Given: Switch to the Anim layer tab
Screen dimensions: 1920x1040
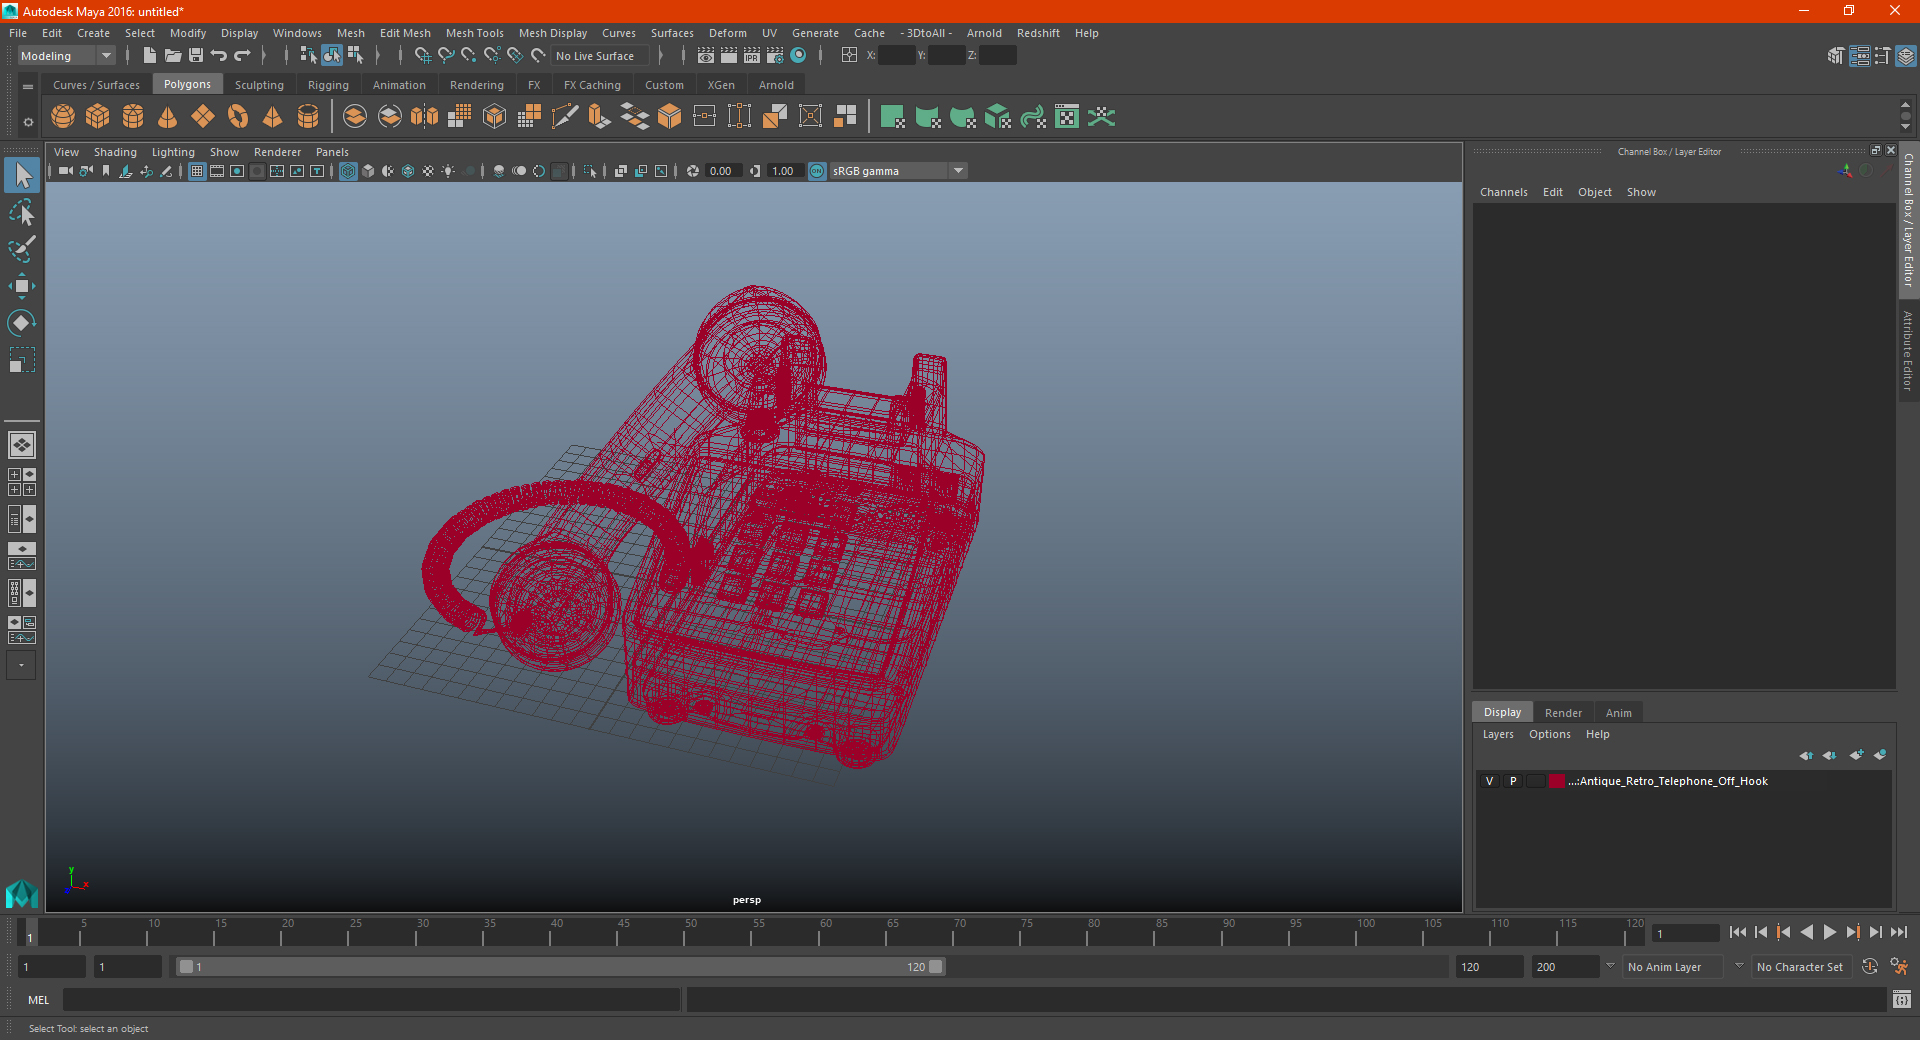Looking at the screenshot, I should click(x=1618, y=713).
